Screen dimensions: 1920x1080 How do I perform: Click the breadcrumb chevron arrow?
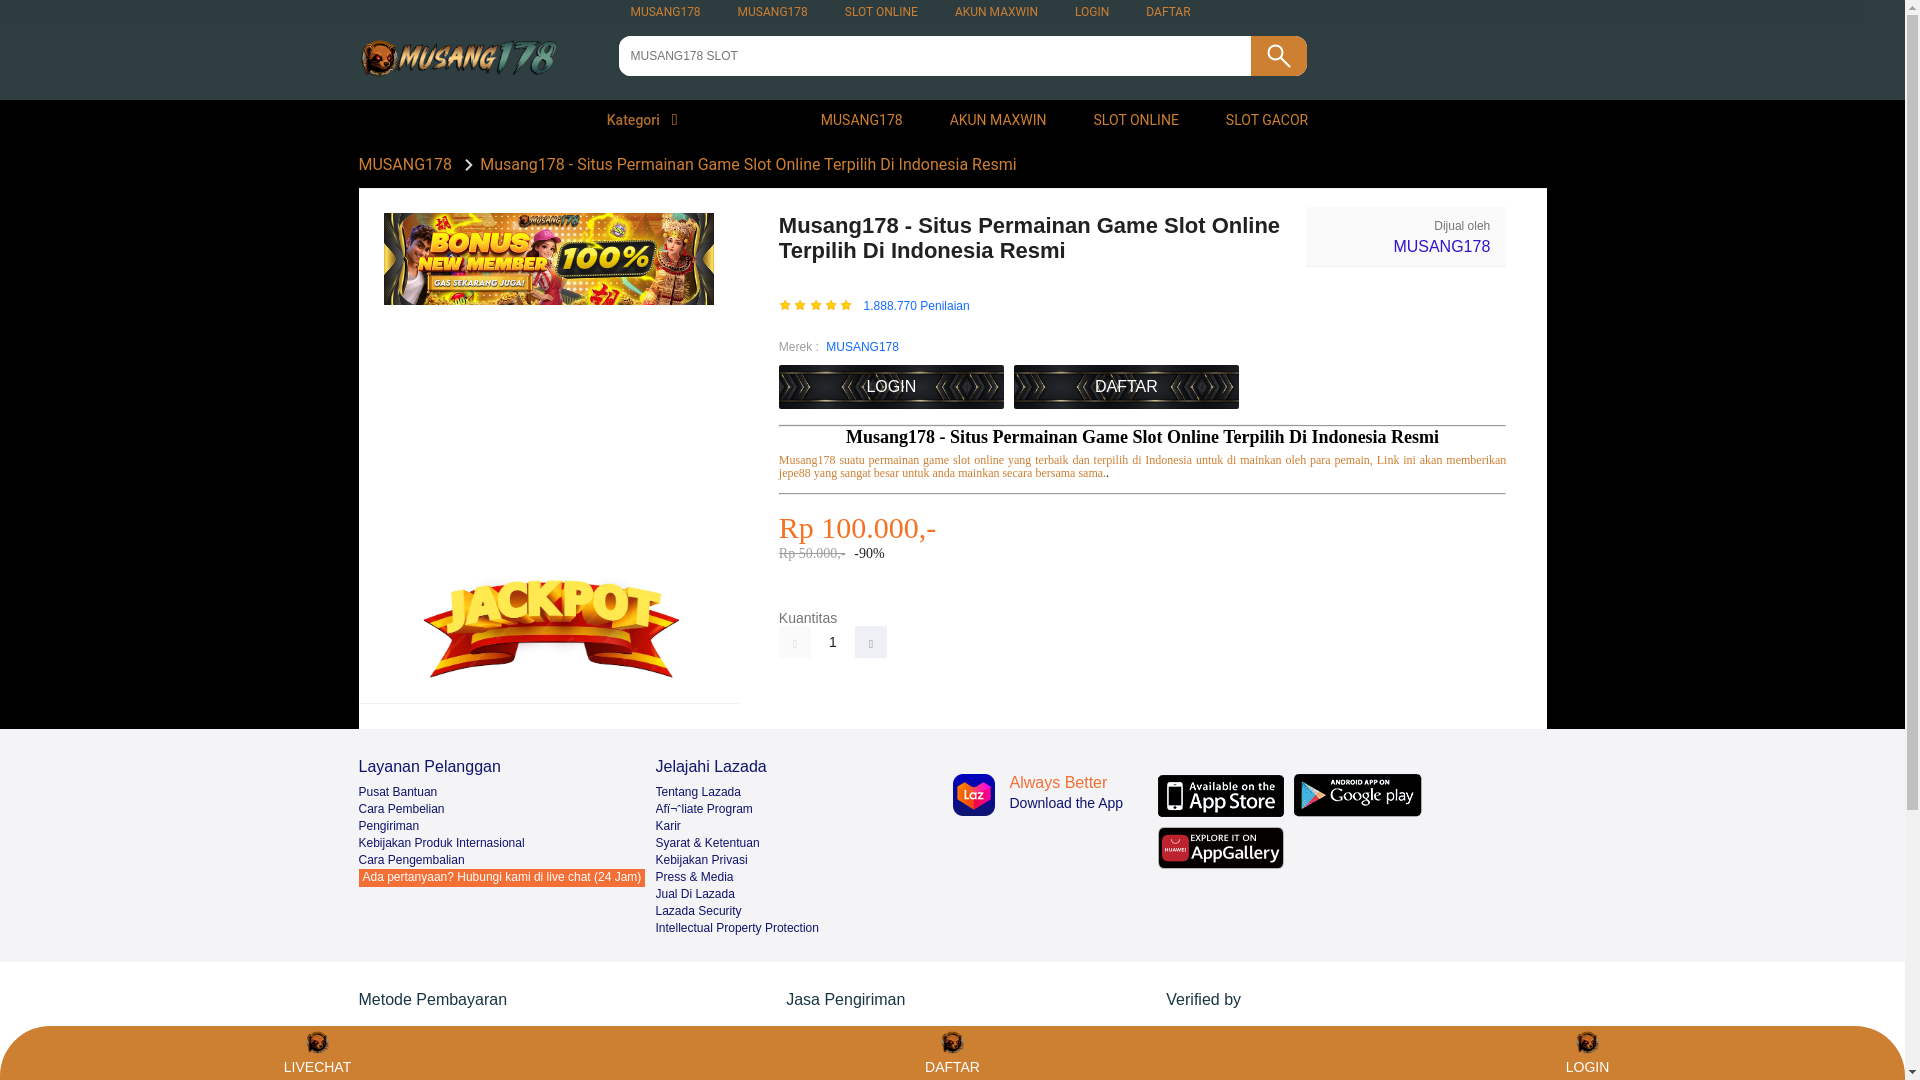(468, 165)
